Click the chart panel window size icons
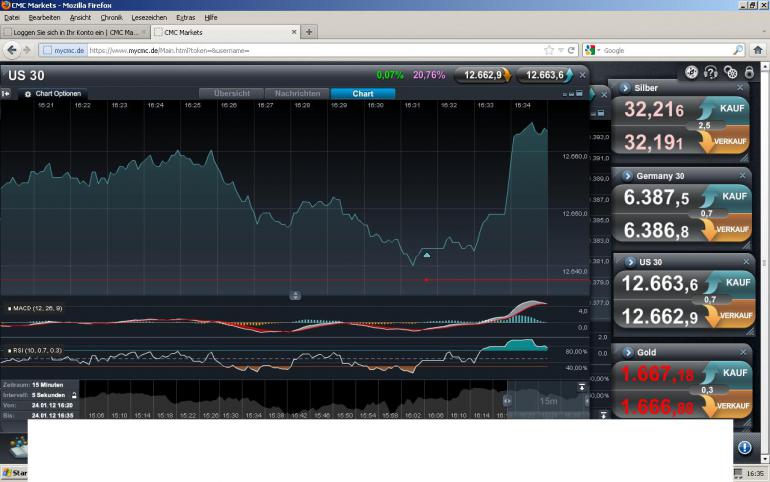The width and height of the screenshot is (770, 482). click(x=572, y=93)
